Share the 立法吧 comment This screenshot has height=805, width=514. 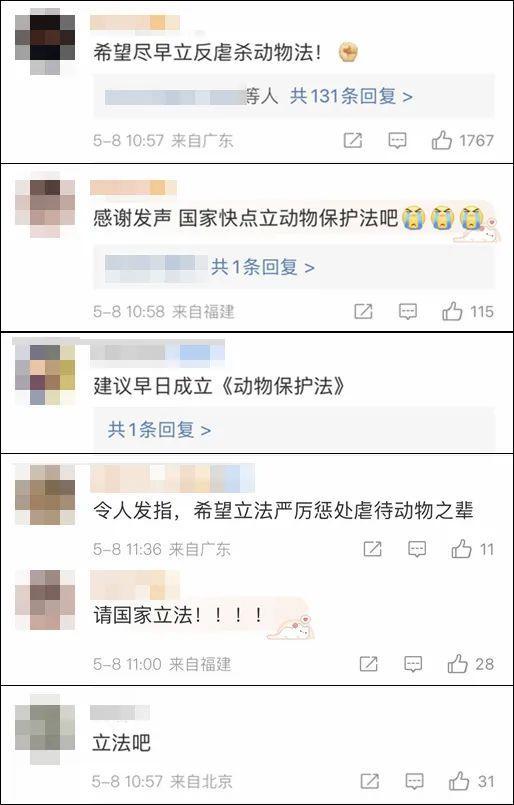(370, 781)
